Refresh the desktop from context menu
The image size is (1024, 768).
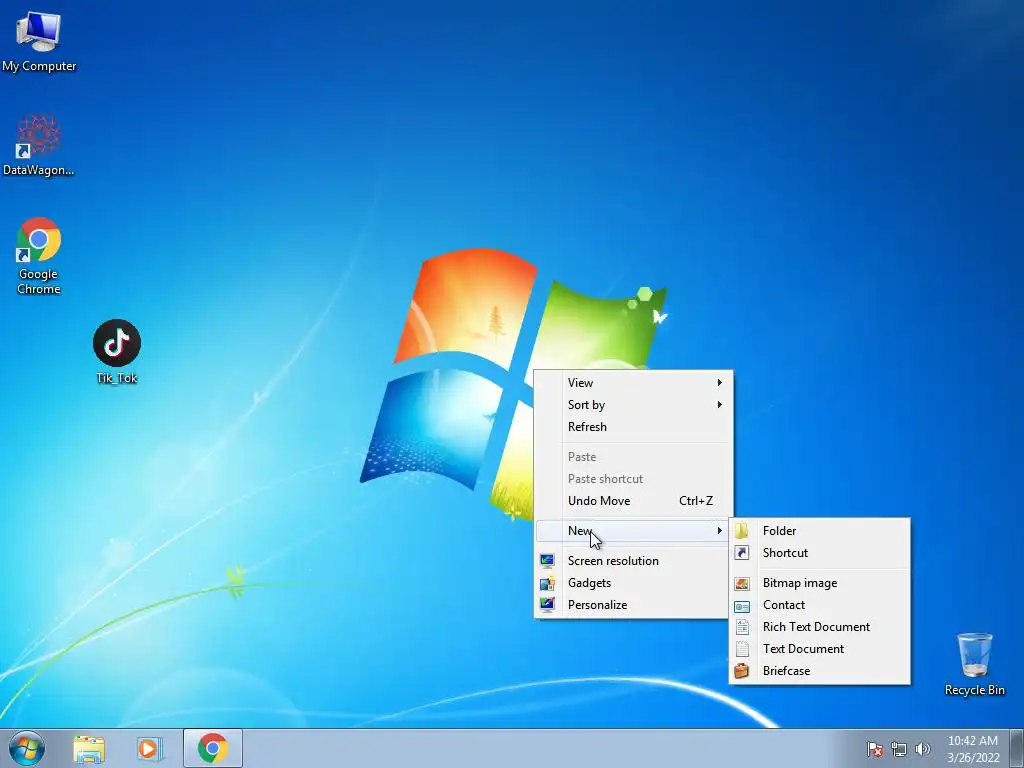click(633, 426)
